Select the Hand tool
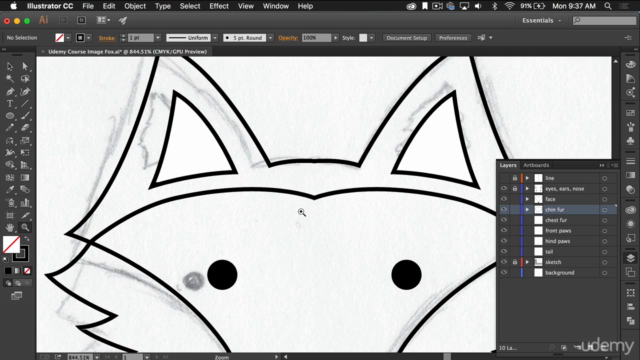Viewport: 640px width, 360px height. [10, 227]
